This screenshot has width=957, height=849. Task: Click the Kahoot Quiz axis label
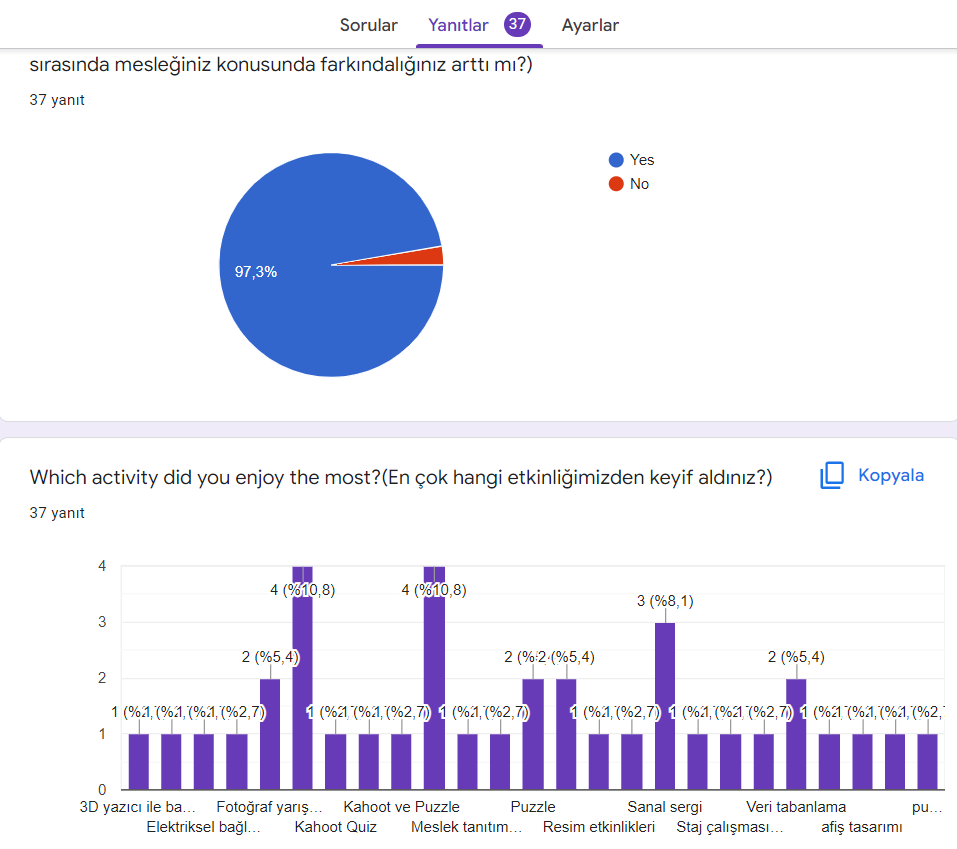tap(335, 827)
